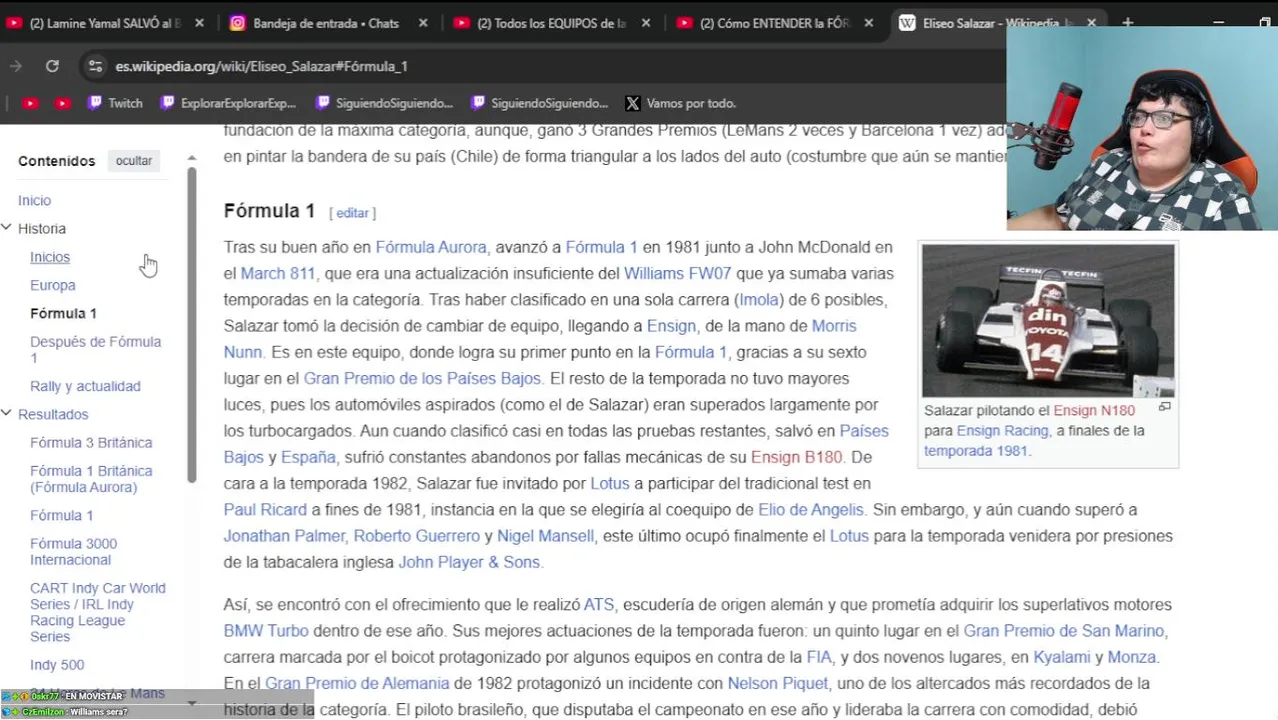Open site information icon in address bar
The width and height of the screenshot is (1278, 720).
click(x=95, y=66)
